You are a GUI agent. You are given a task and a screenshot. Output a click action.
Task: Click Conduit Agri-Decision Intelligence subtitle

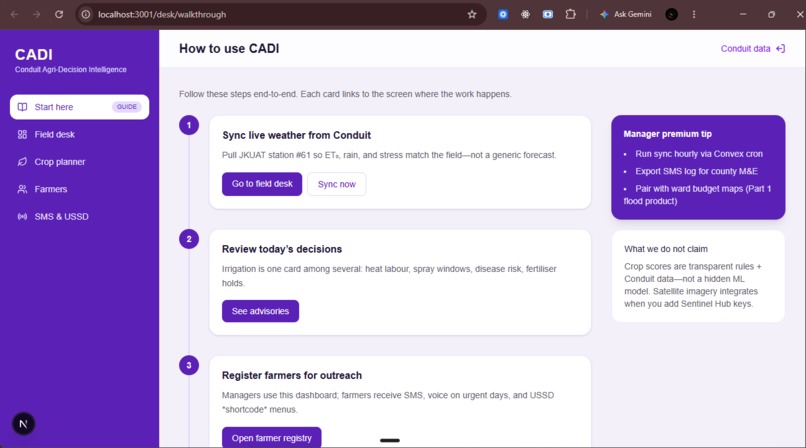(70, 69)
